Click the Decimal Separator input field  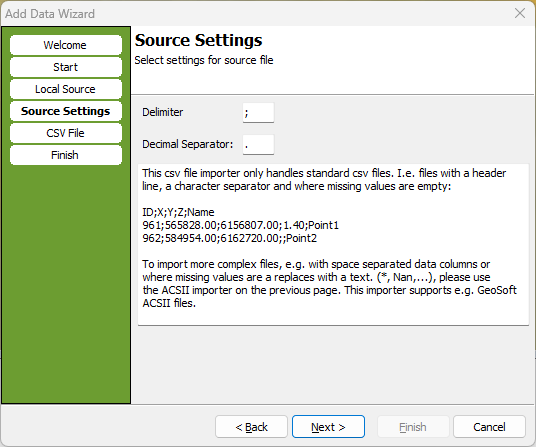pyautogui.click(x=258, y=145)
